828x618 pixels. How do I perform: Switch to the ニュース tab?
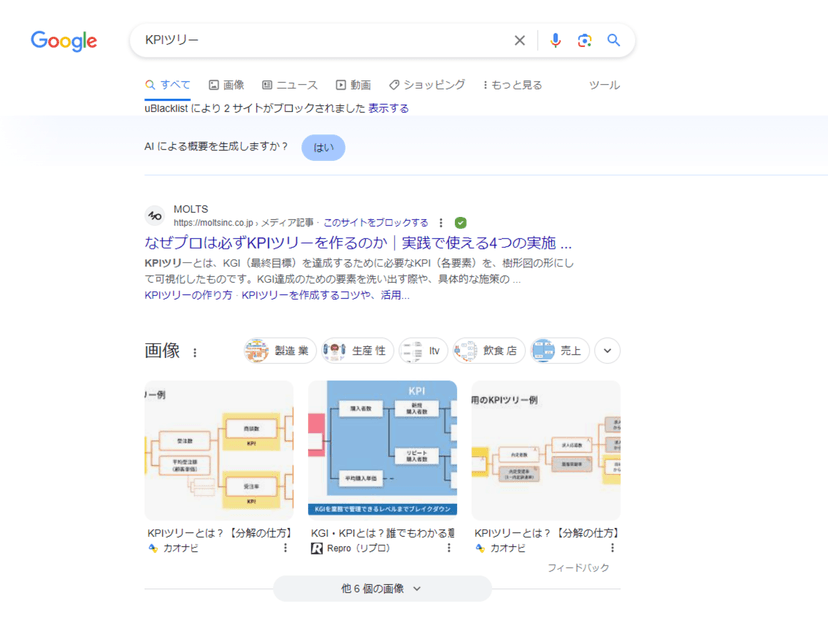290,85
